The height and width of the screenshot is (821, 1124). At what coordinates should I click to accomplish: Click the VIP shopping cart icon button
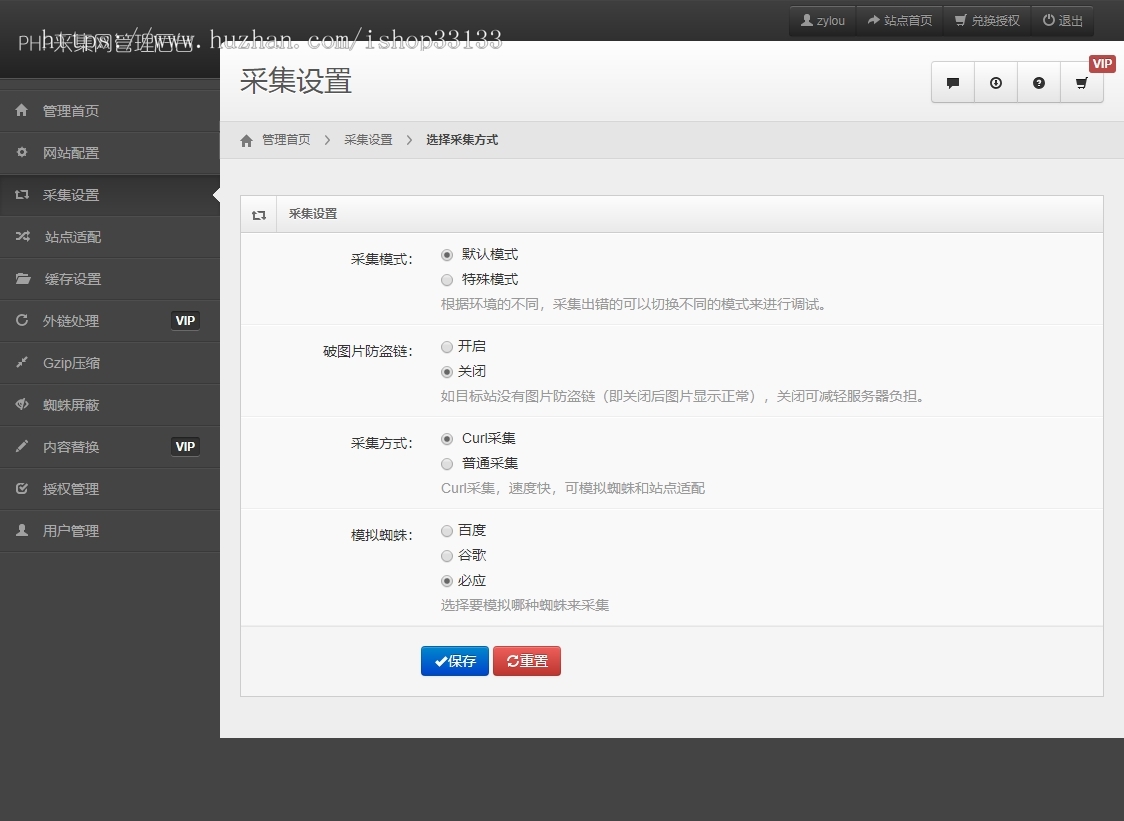tap(1082, 83)
